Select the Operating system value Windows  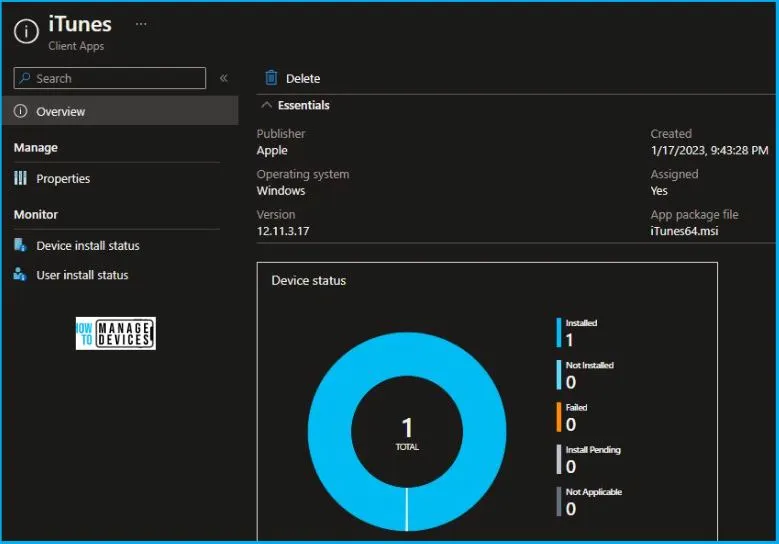(281, 190)
